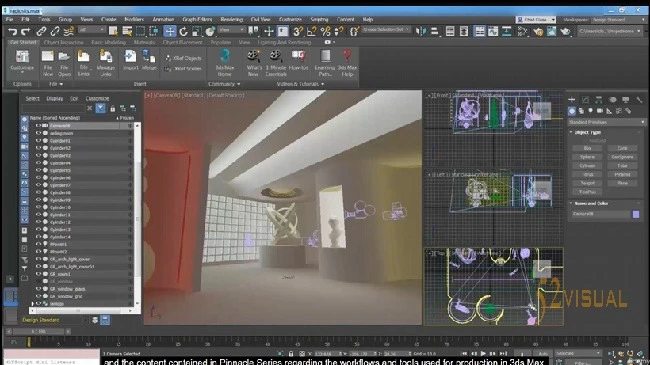650x365 pixels.
Task: Open the Workspaces Design Standard dropdown
Action: coord(619,19)
